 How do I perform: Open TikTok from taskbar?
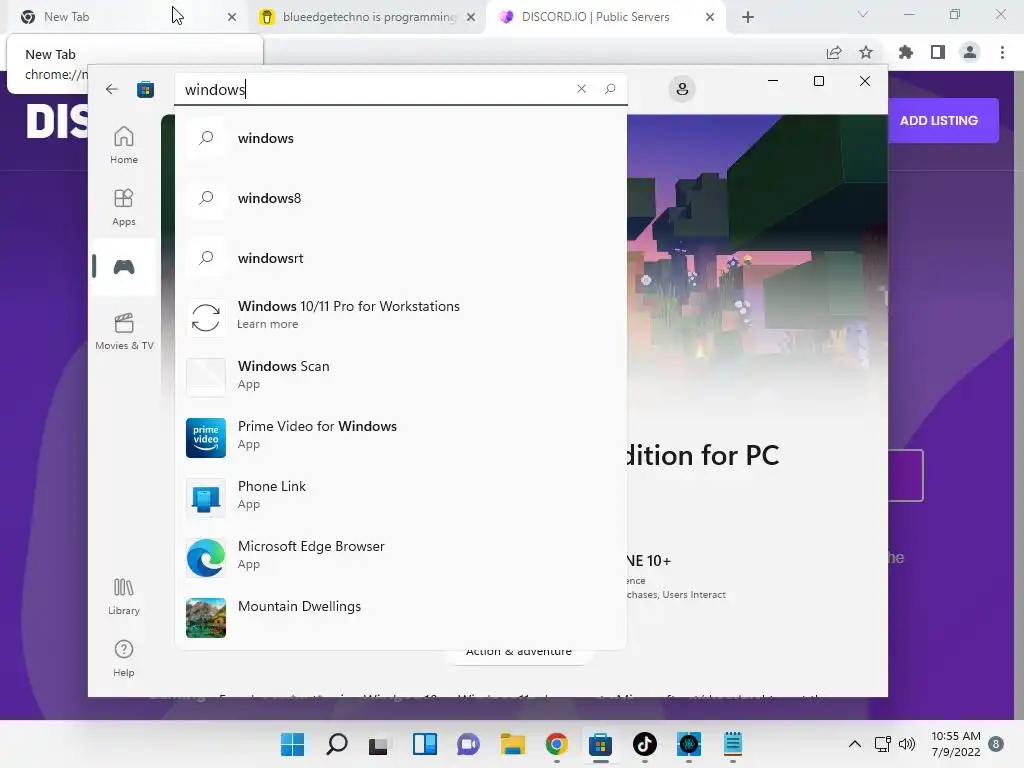645,744
